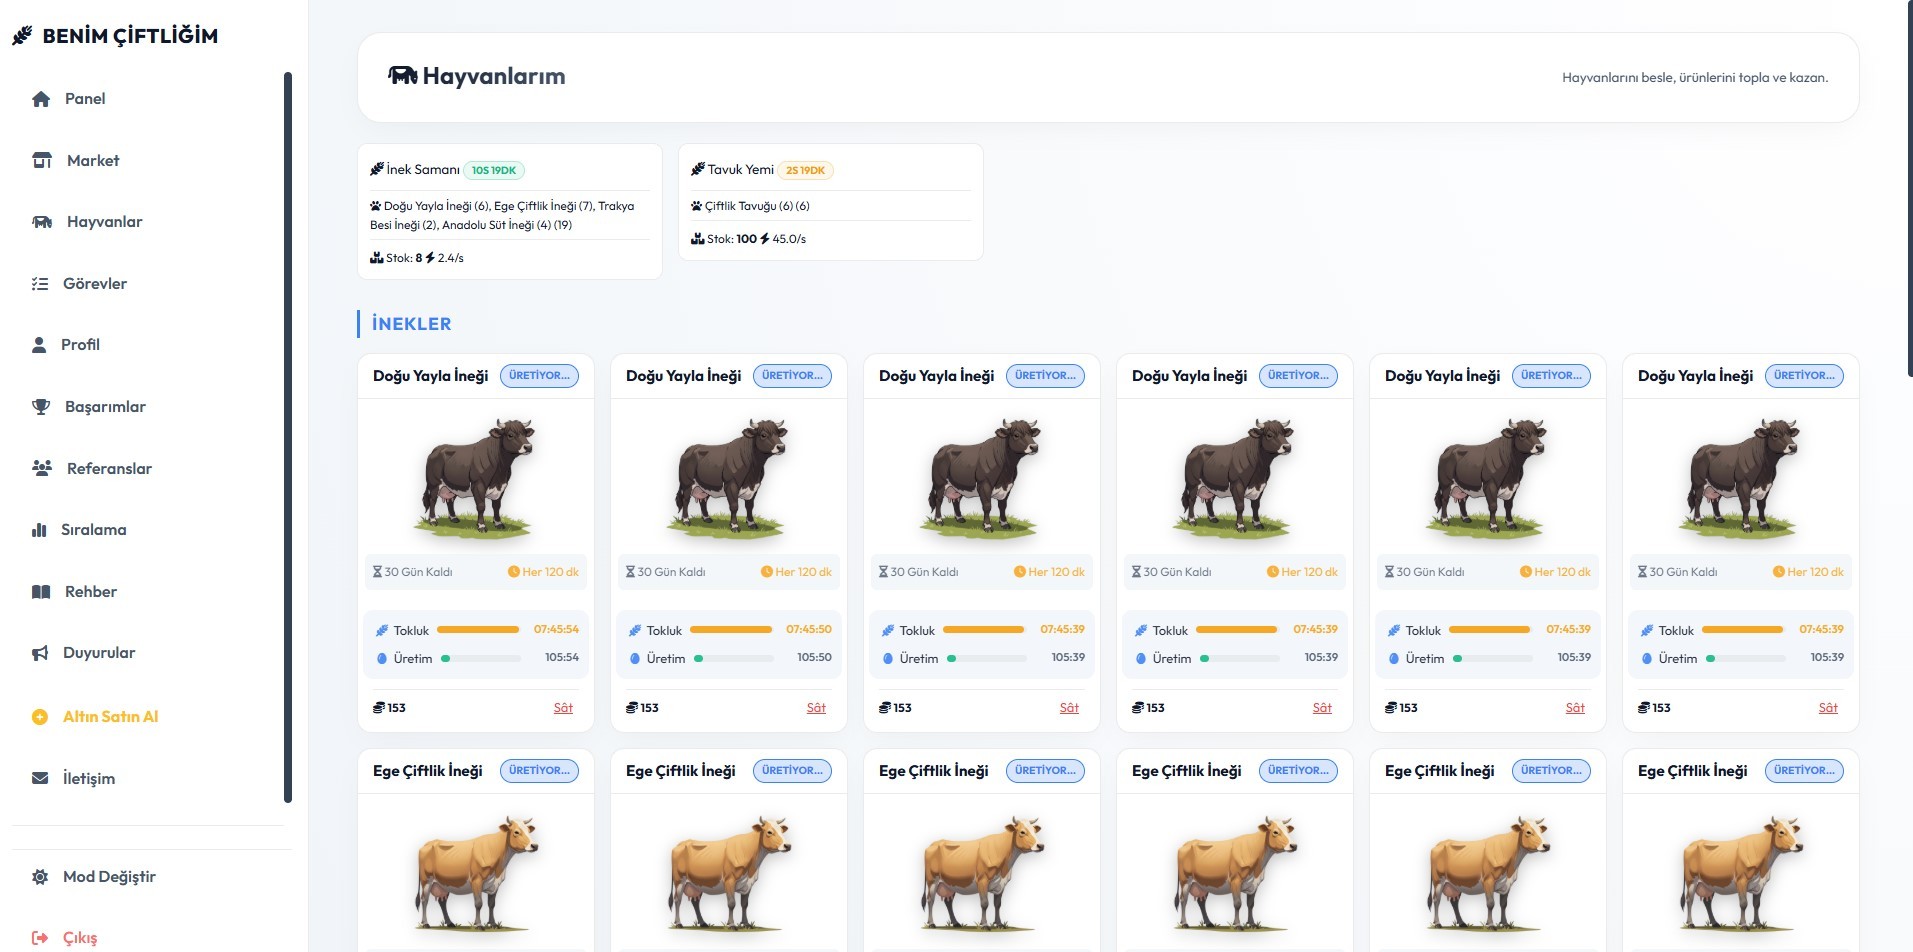Click the İletişim envelope icon
The height and width of the screenshot is (952, 1913).
click(40, 779)
